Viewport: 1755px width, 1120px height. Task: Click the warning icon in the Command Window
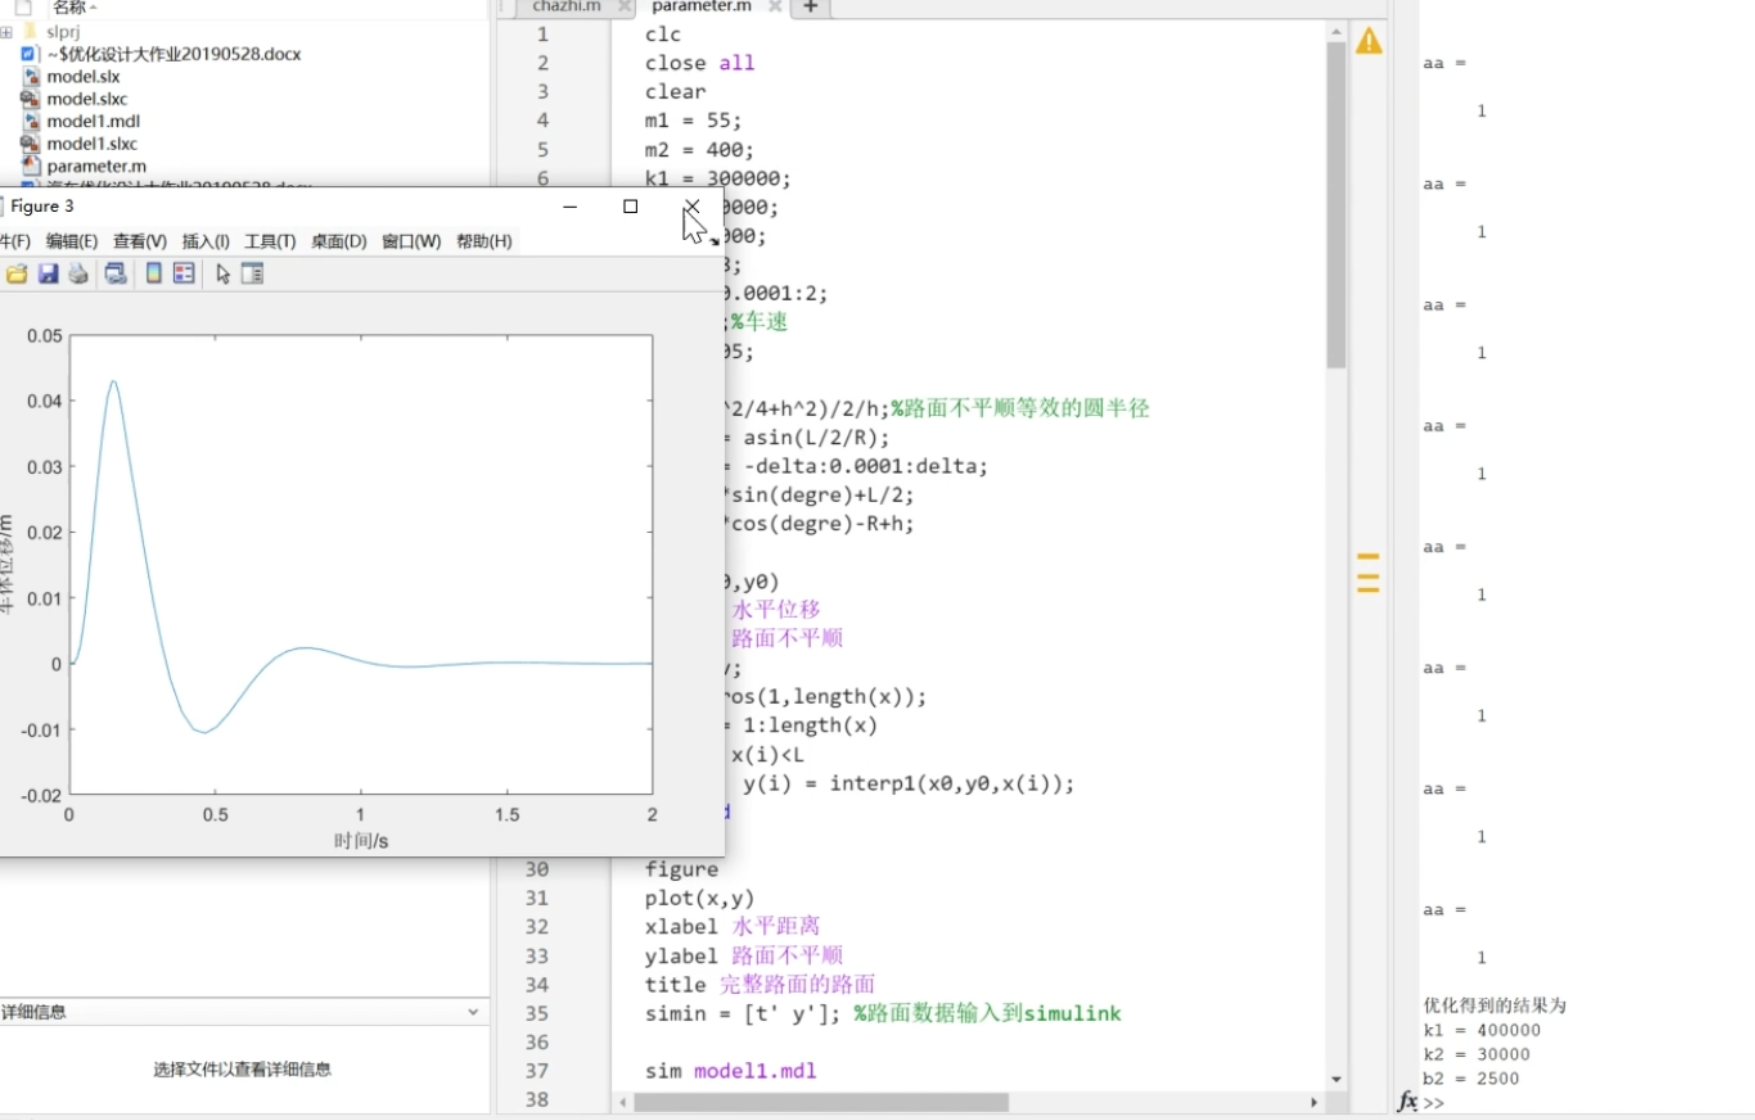(1369, 41)
